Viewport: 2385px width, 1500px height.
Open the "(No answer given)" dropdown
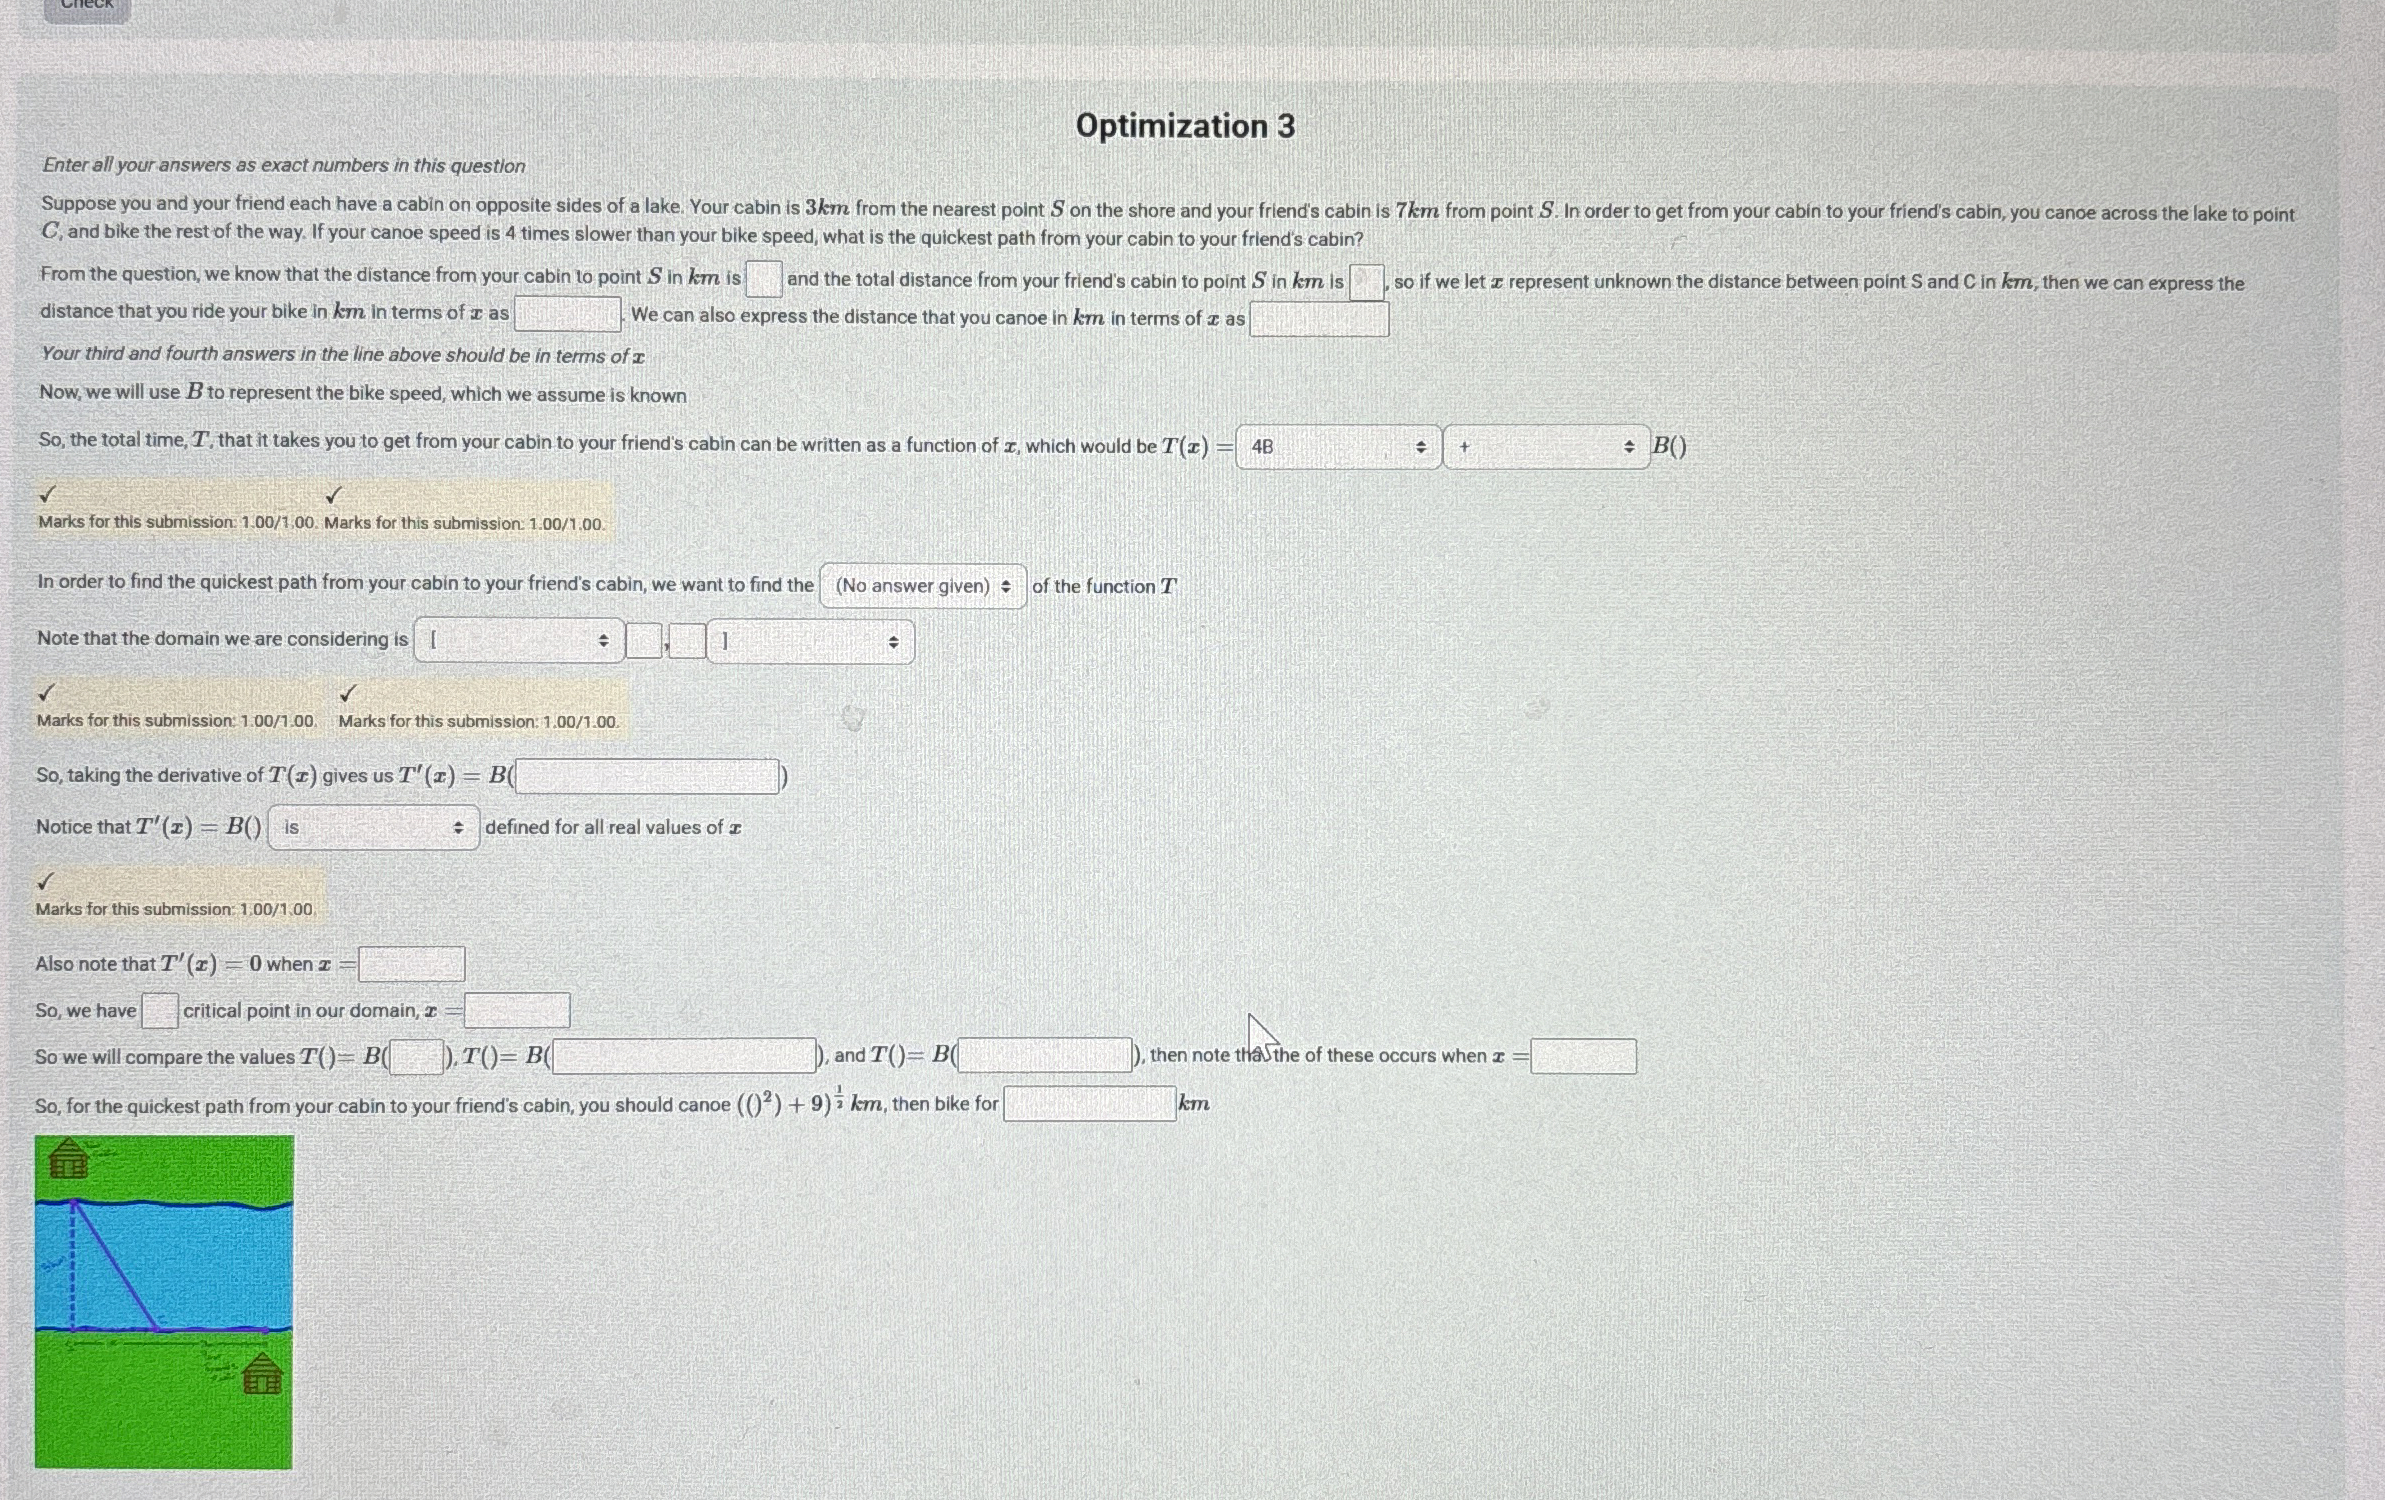tap(921, 586)
